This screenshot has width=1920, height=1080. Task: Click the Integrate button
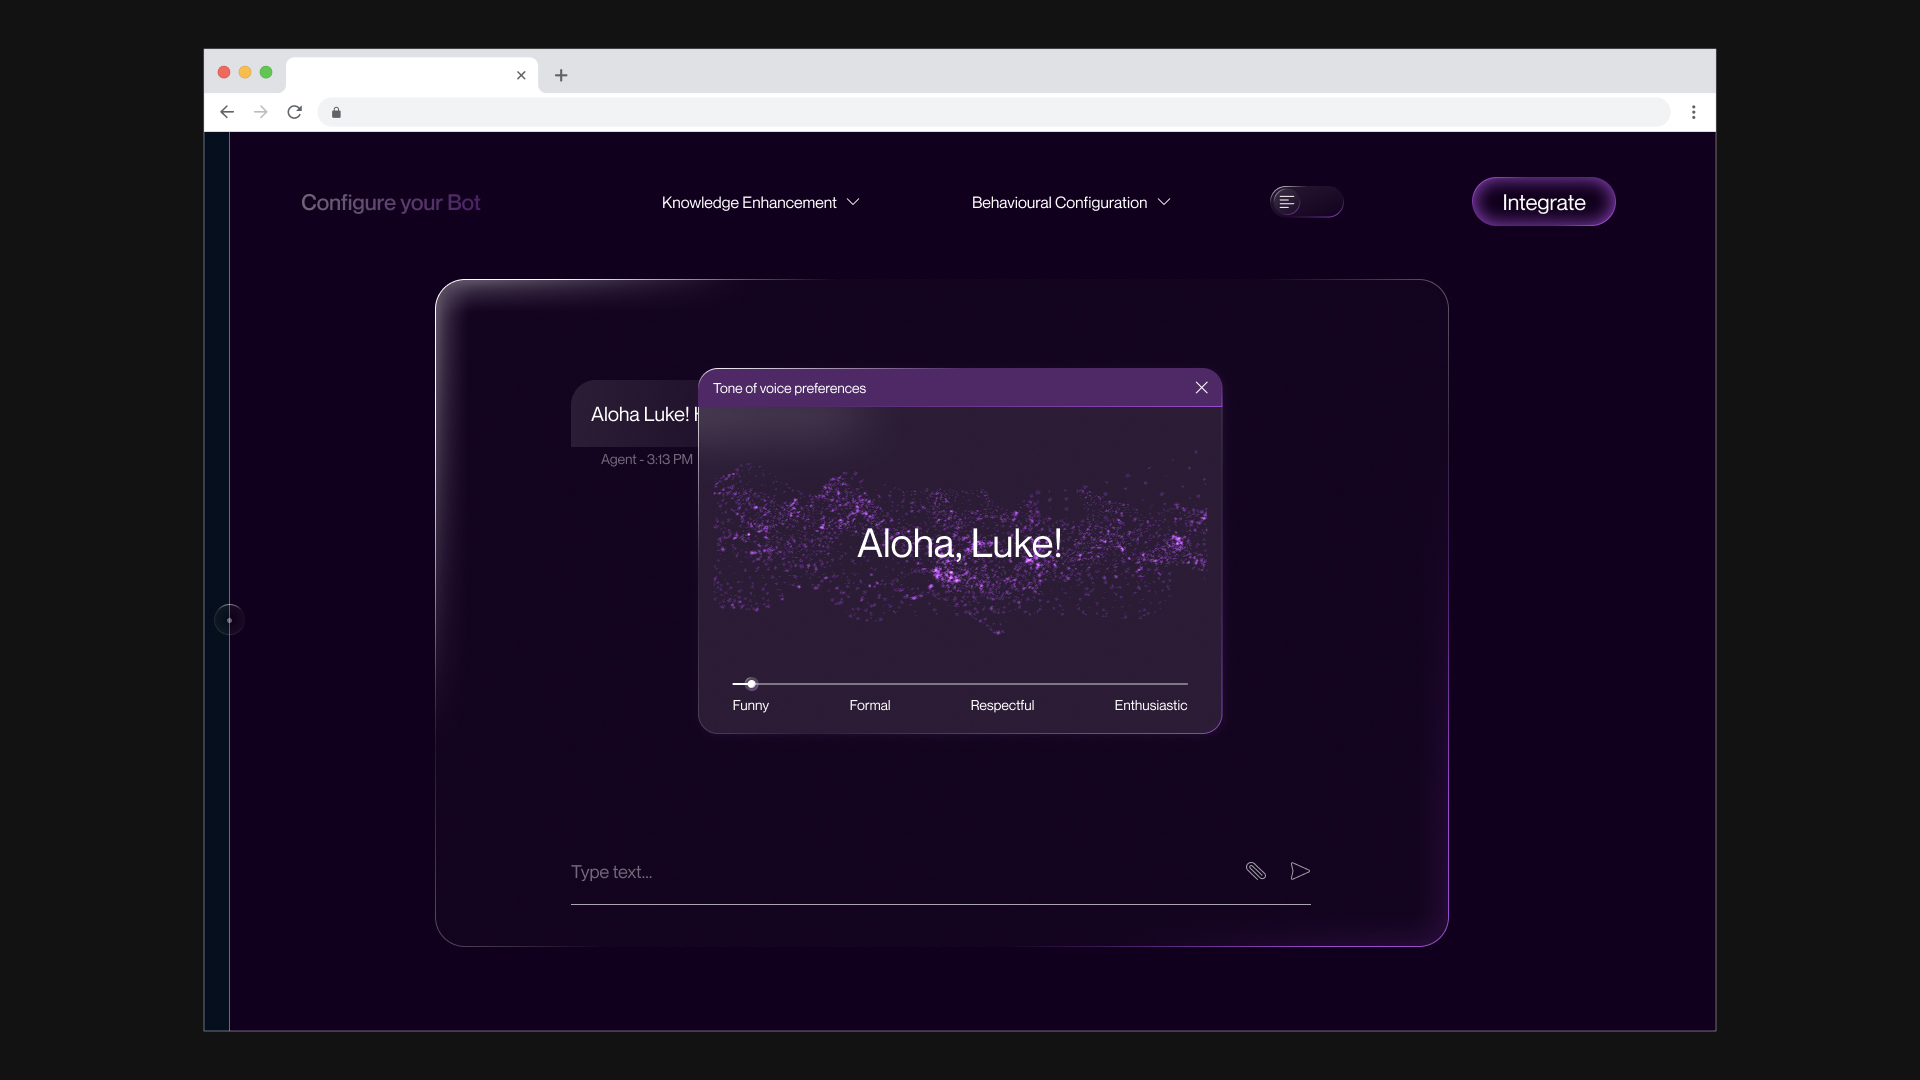tap(1543, 202)
